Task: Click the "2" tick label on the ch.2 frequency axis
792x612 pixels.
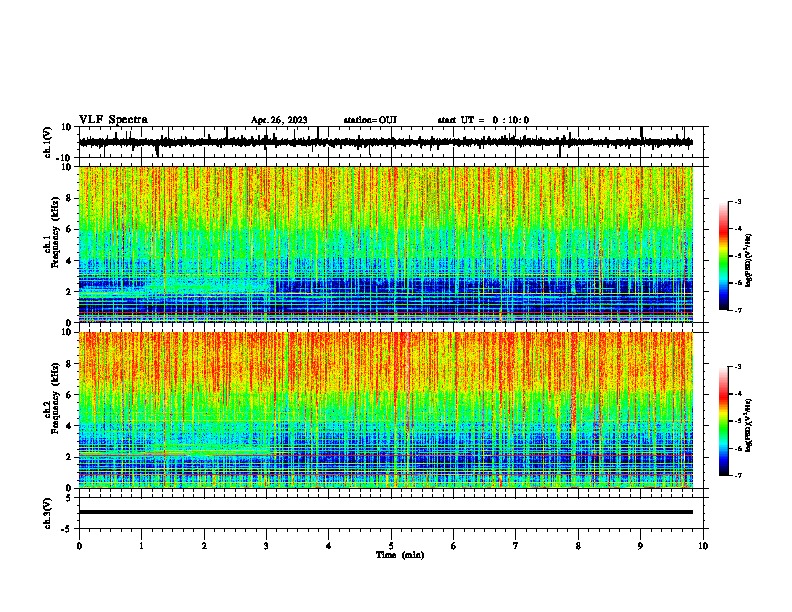Action: [69, 457]
